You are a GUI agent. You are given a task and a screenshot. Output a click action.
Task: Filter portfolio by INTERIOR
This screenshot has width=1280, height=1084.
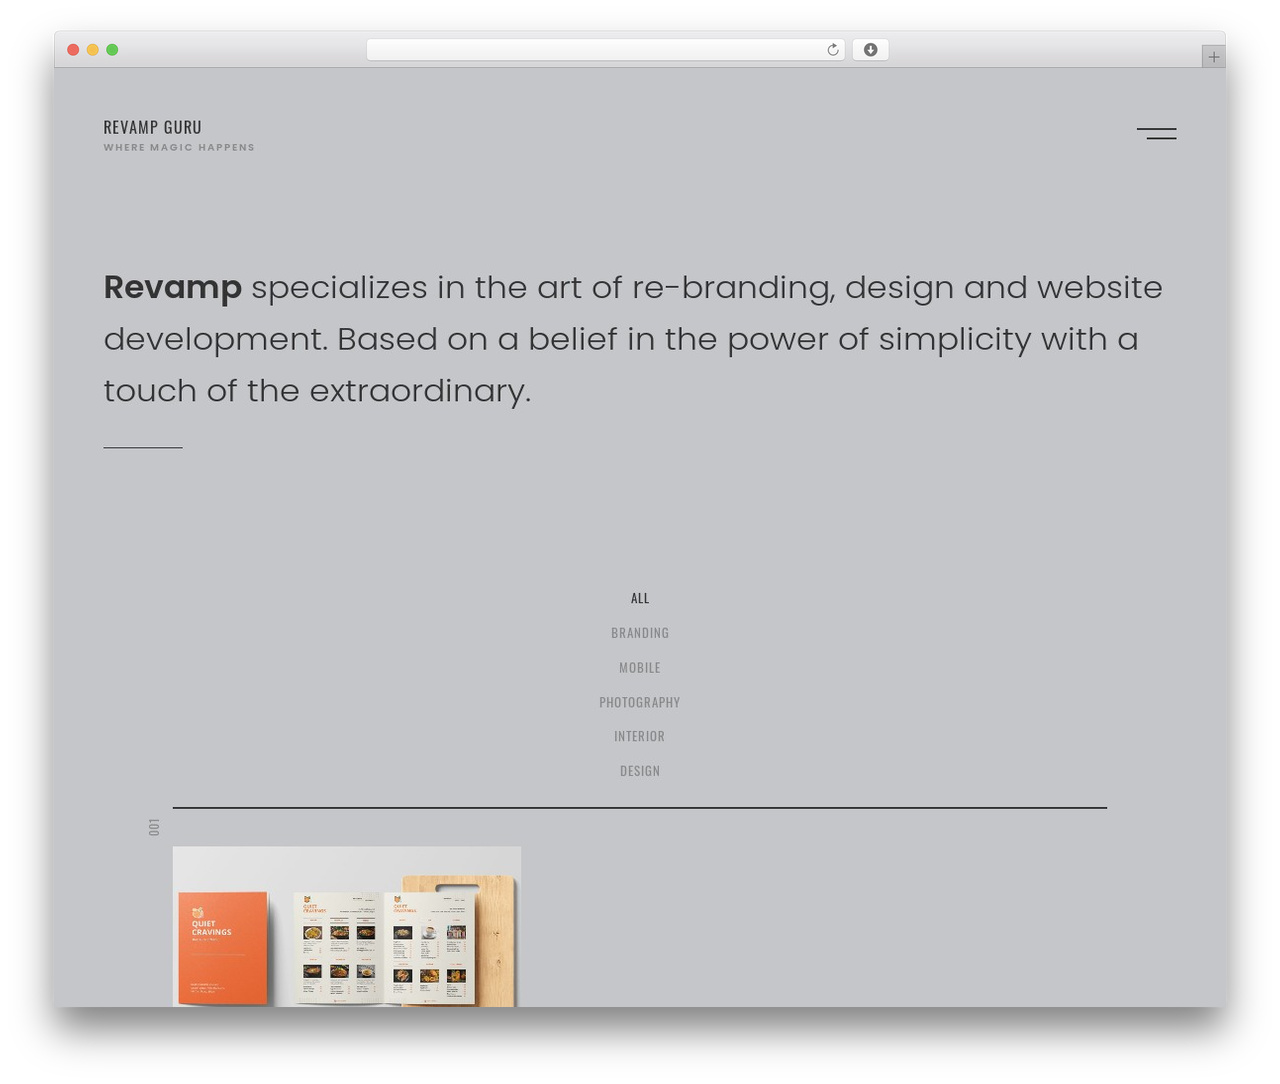coord(640,736)
